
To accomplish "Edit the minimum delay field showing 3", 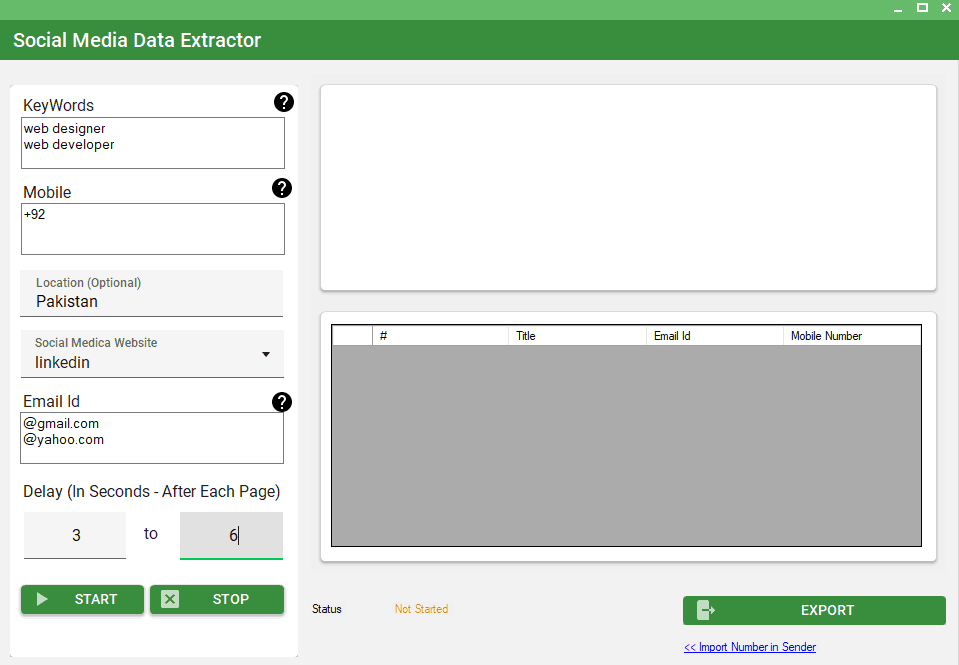I will 75,535.
